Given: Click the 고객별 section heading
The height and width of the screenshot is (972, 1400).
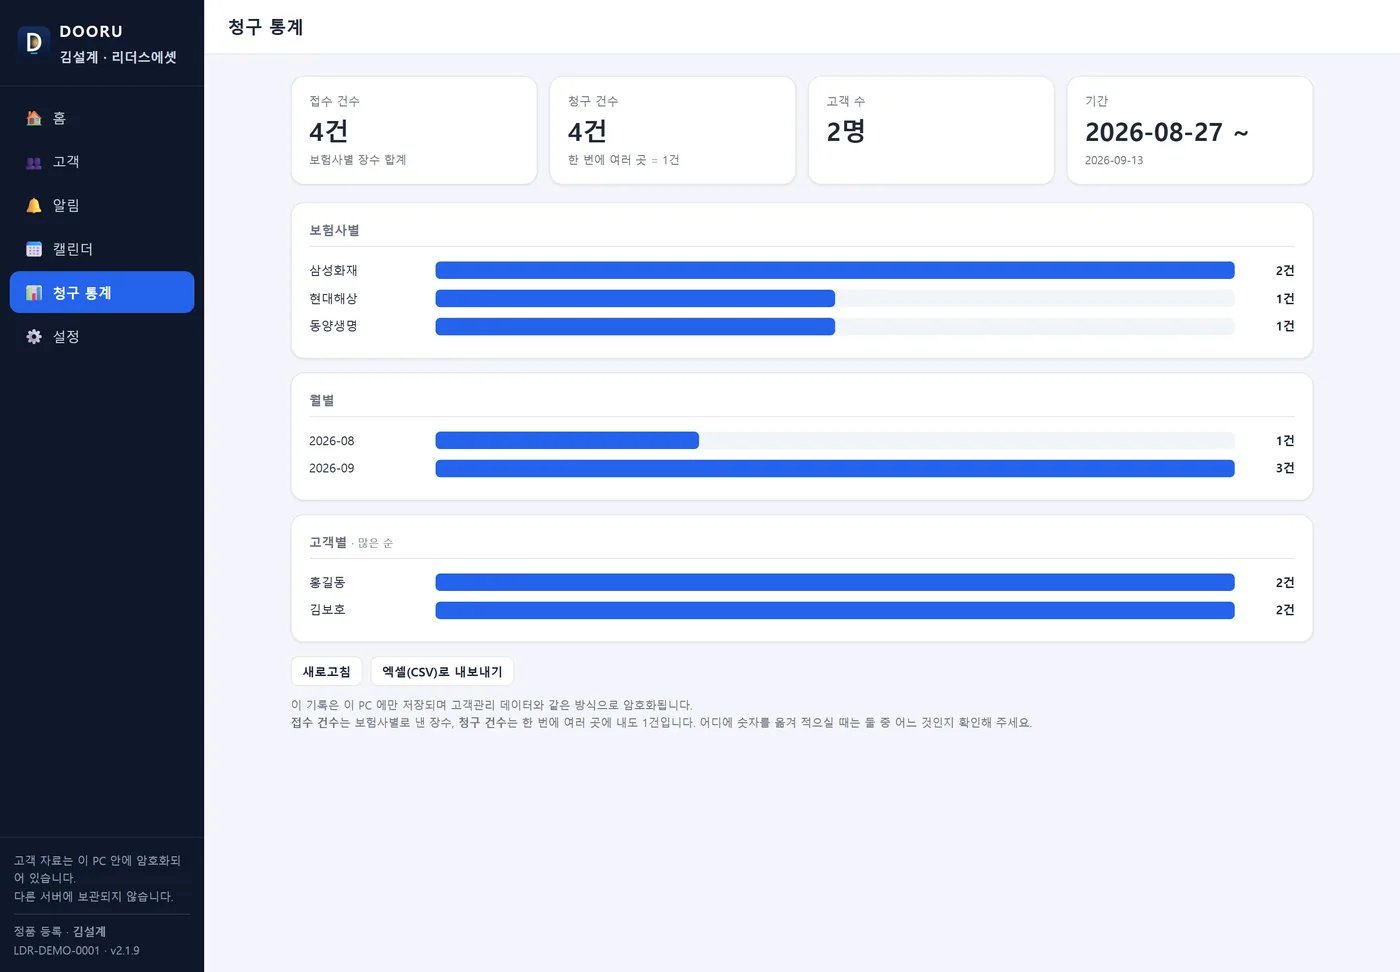Looking at the screenshot, I should pos(328,542).
